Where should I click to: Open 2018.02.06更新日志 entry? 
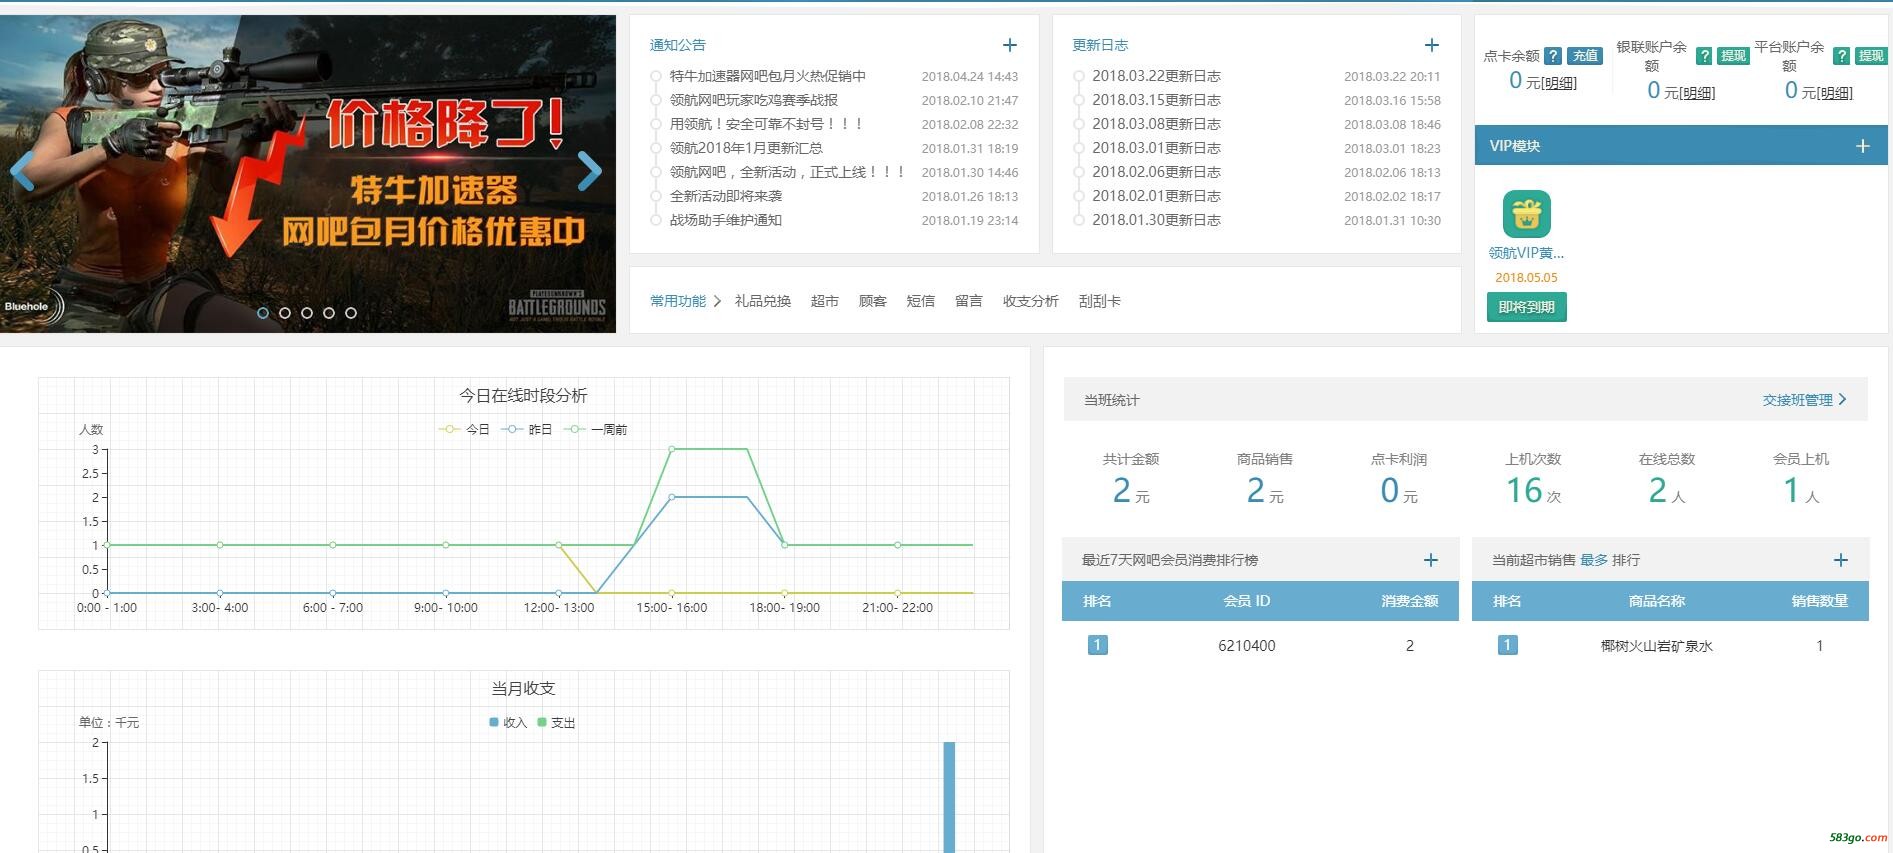tap(1156, 172)
